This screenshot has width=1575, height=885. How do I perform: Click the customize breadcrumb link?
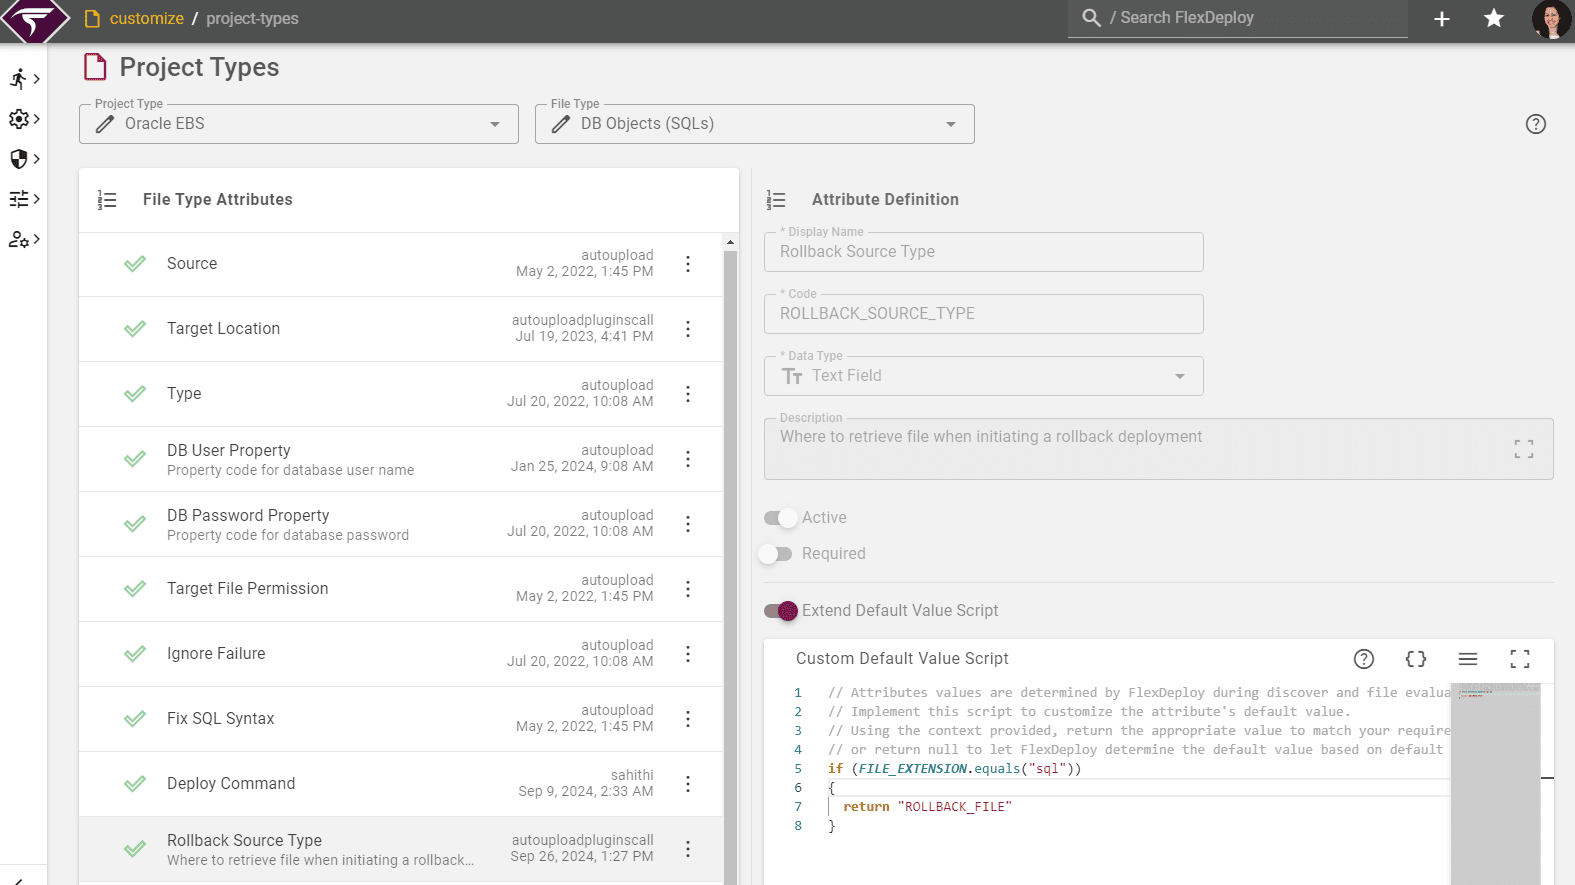point(146,18)
